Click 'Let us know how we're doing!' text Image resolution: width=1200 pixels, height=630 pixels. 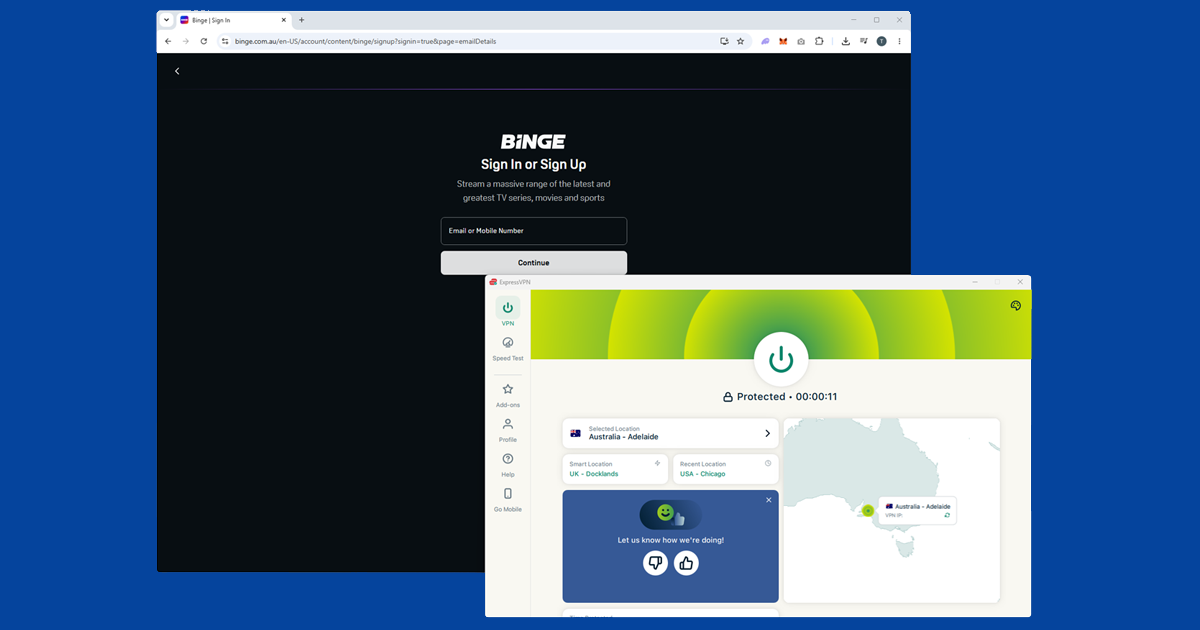[670, 540]
